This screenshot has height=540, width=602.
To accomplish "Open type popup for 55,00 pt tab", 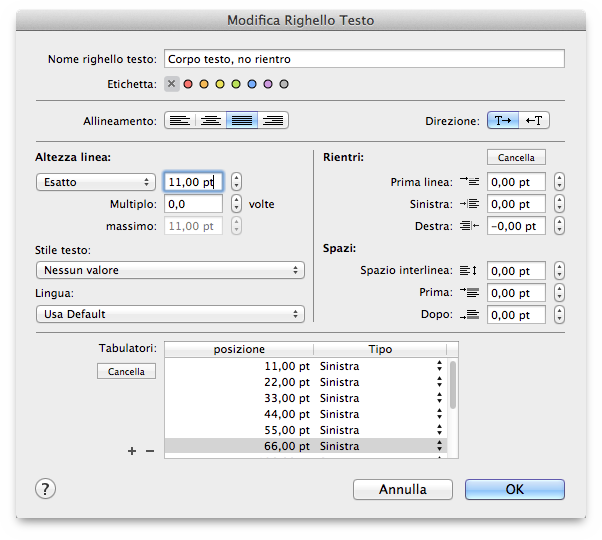I will (x=440, y=430).
